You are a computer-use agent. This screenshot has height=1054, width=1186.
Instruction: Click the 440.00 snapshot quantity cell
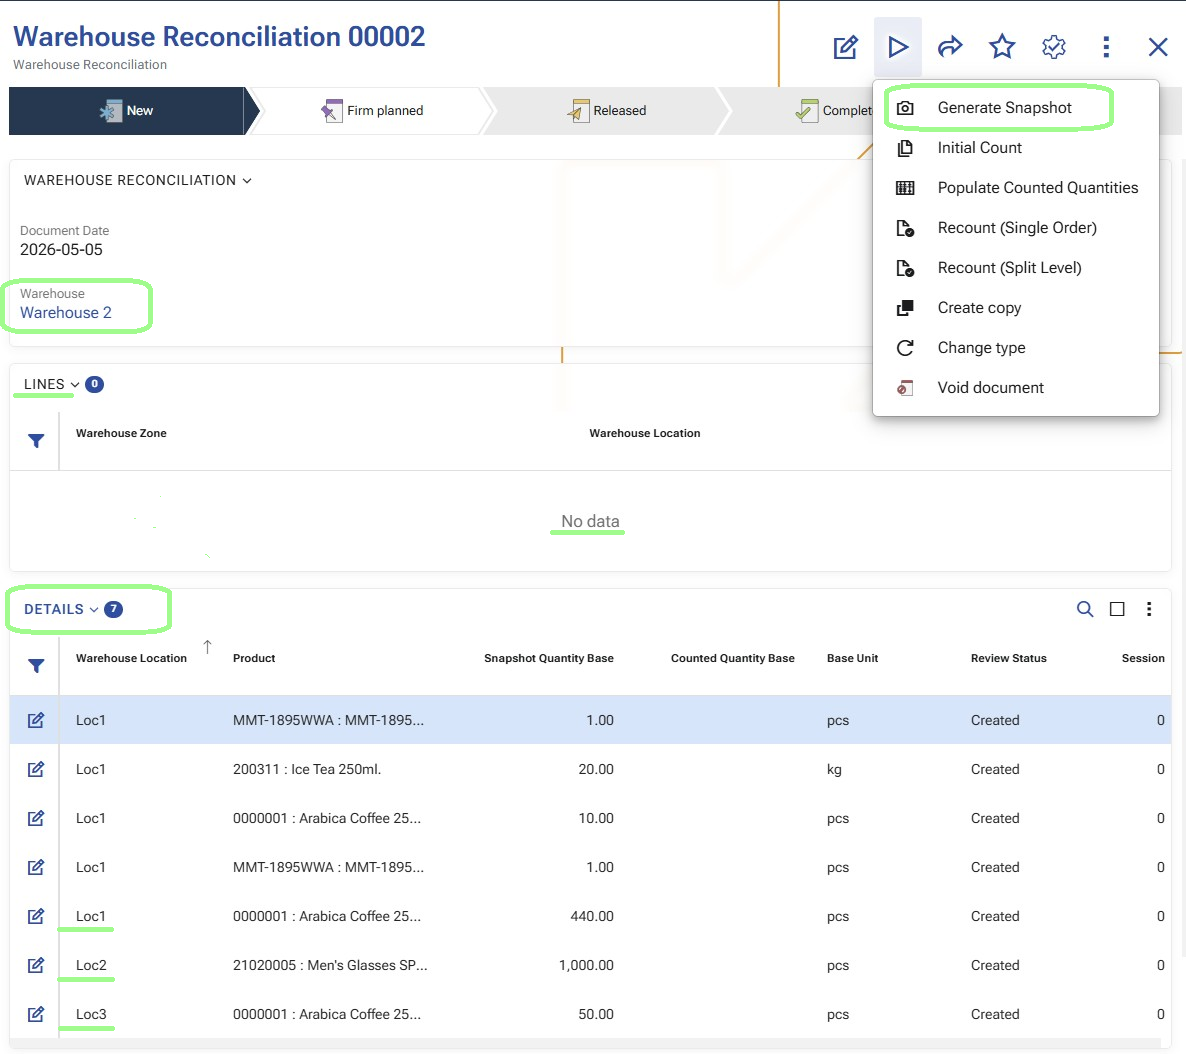[x=591, y=916]
